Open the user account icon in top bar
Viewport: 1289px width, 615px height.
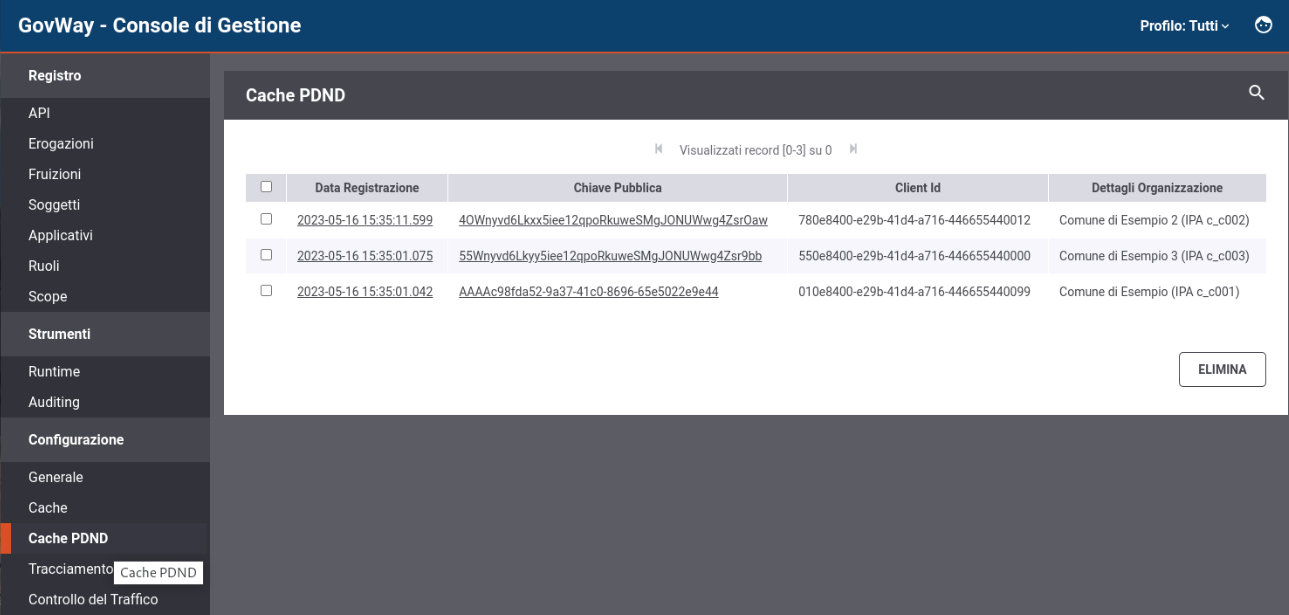point(1264,25)
